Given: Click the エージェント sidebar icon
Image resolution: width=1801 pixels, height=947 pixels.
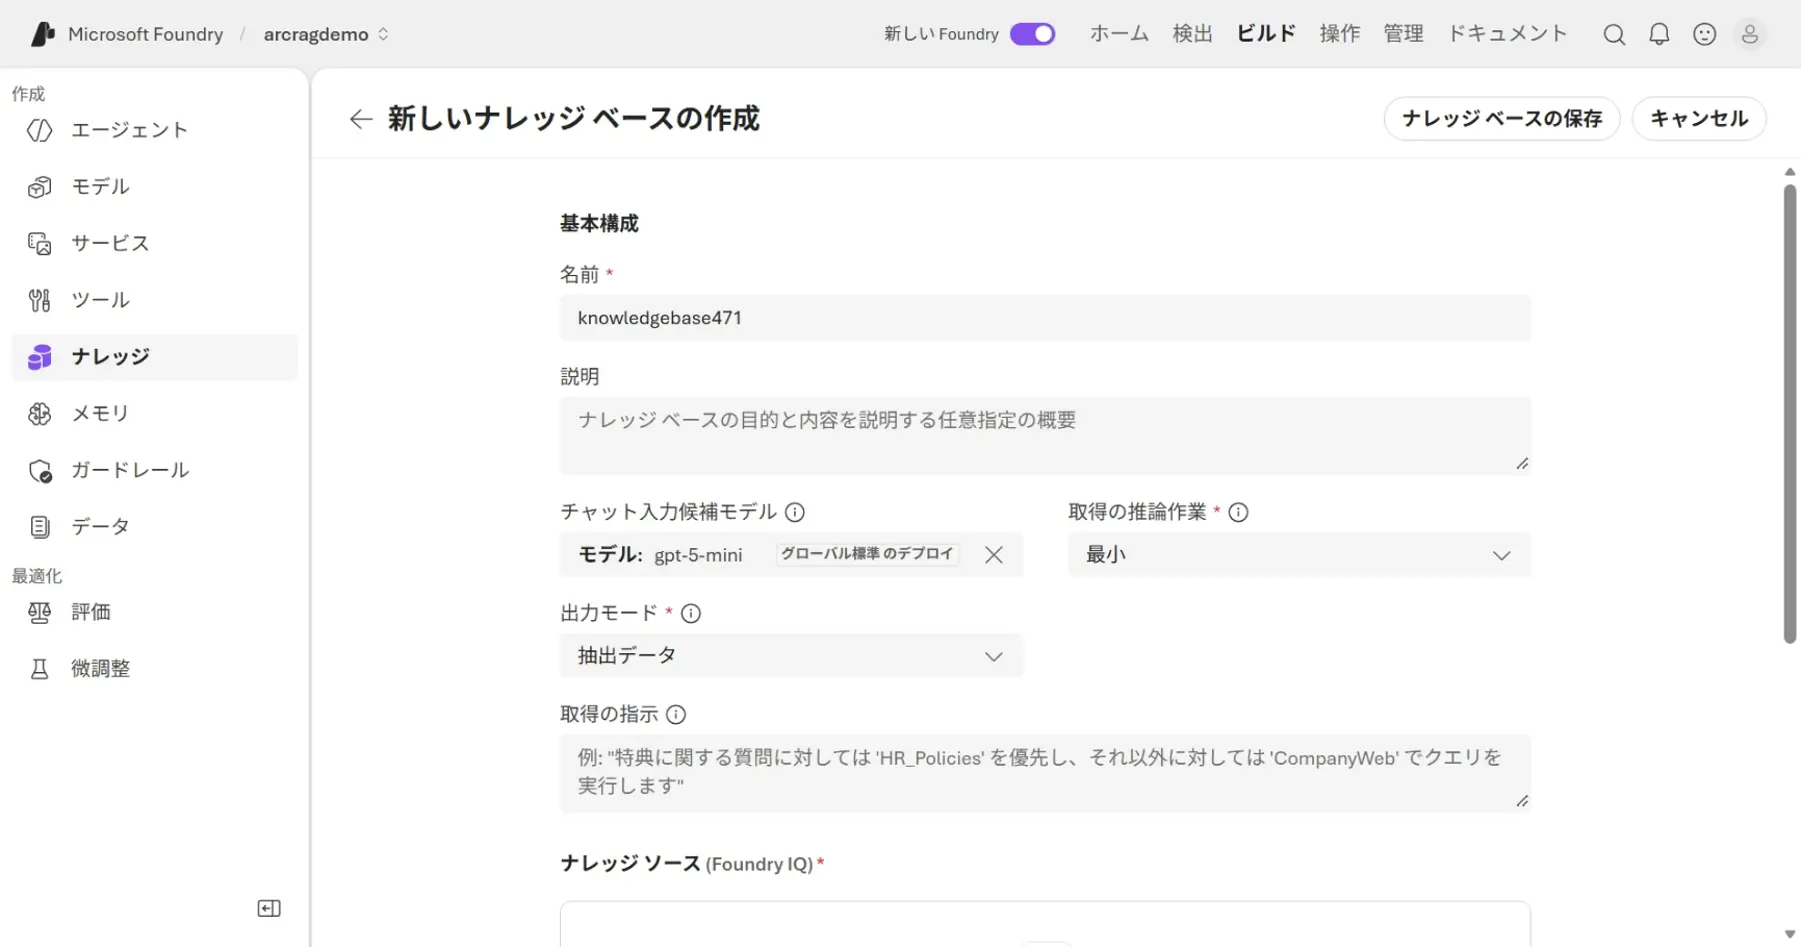Looking at the screenshot, I should coord(40,130).
